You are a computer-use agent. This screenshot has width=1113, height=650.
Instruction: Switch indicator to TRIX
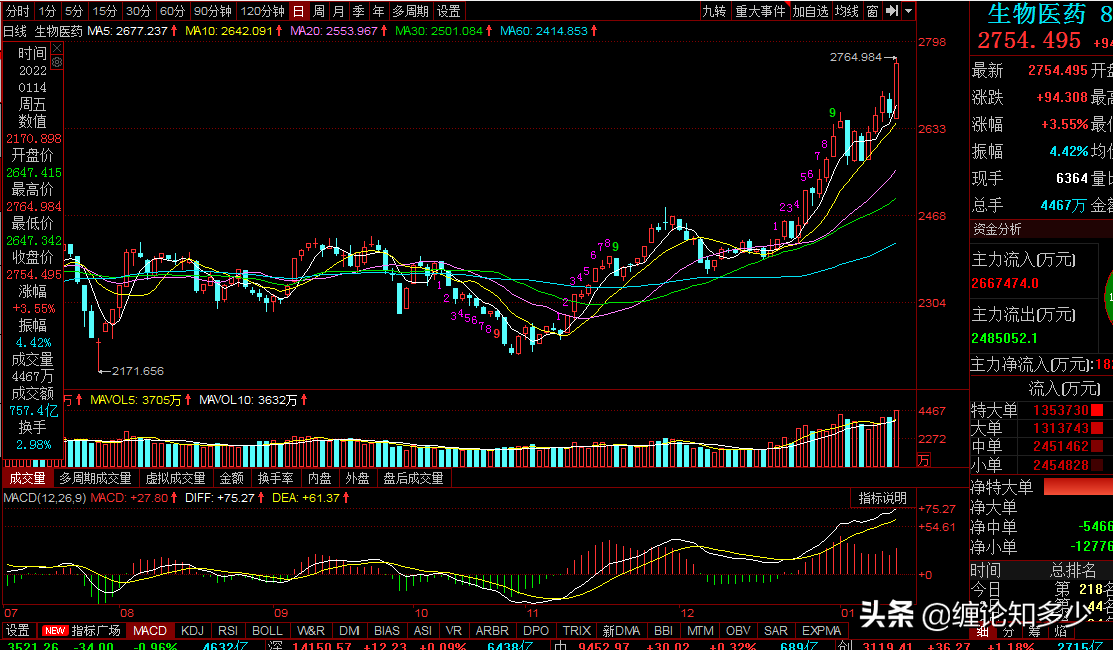[x=577, y=630]
